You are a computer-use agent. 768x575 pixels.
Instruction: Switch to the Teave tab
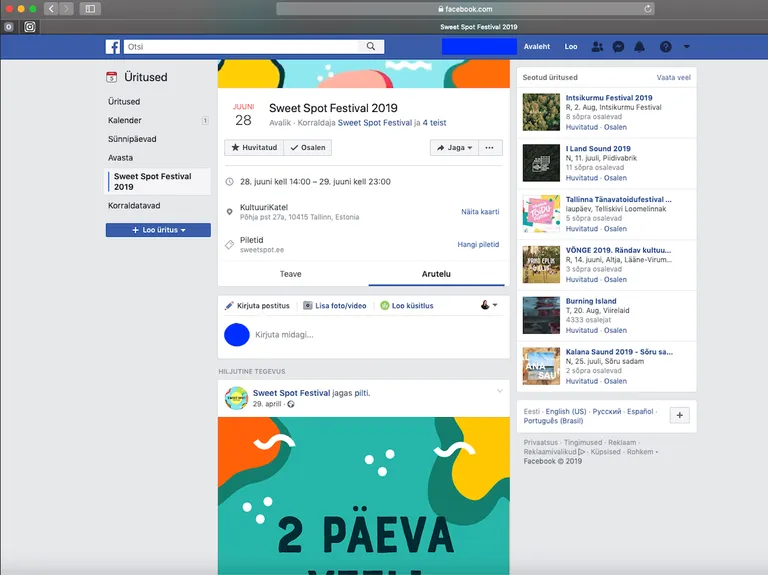pos(290,274)
